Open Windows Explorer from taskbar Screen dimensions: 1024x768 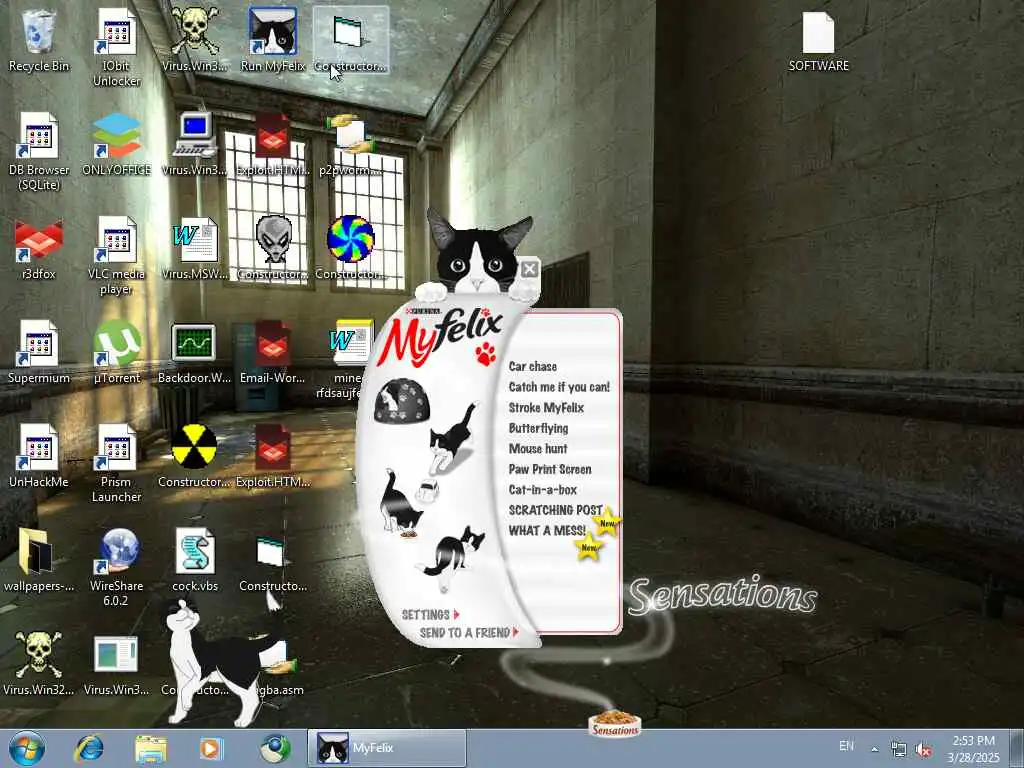click(x=150, y=748)
